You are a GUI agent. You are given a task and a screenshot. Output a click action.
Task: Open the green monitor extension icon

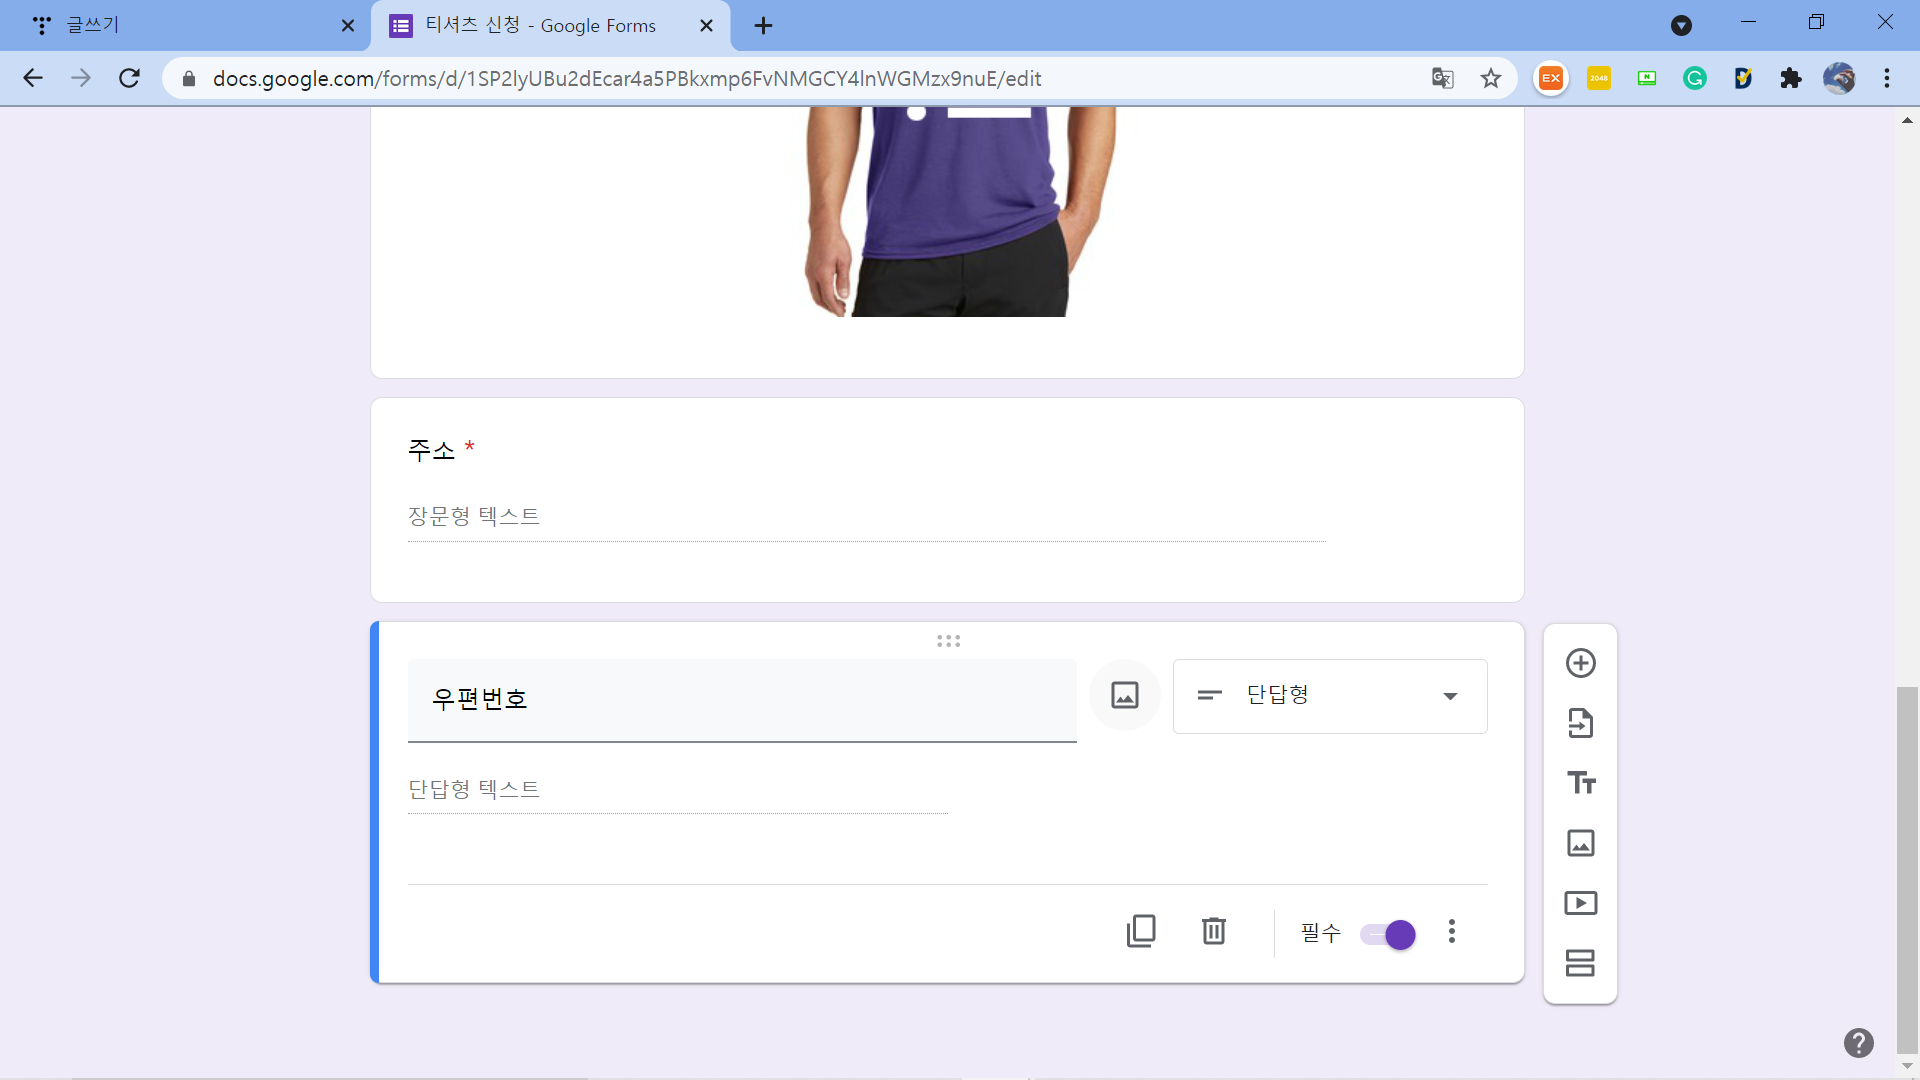pyautogui.click(x=1646, y=78)
